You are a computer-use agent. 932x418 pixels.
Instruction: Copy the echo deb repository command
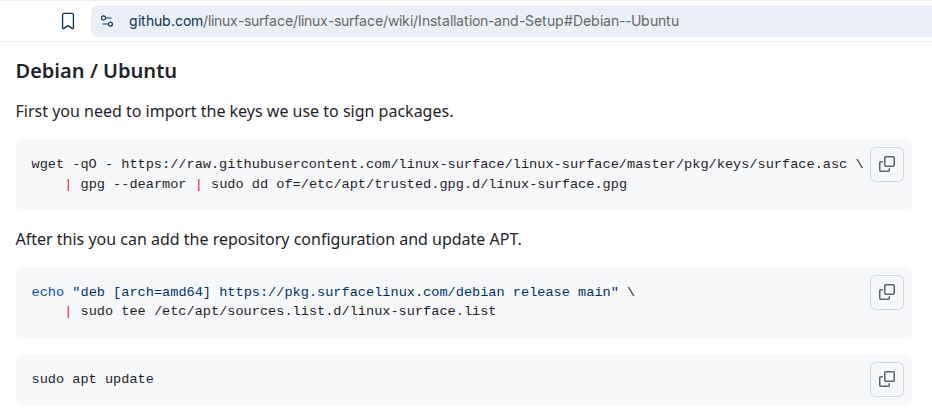tap(886, 292)
